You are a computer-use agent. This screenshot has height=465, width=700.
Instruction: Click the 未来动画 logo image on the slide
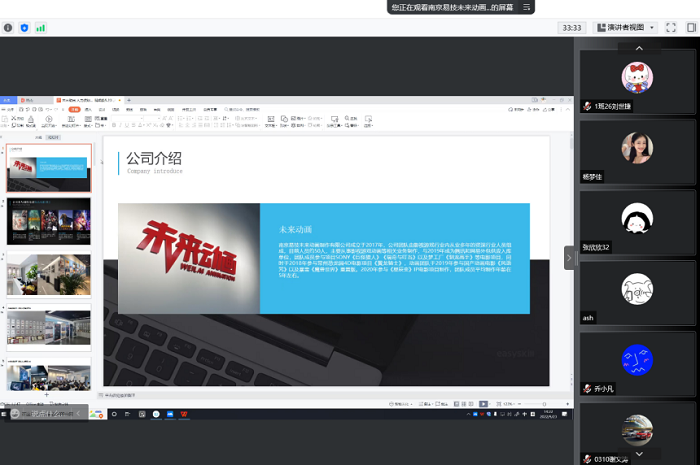tap(188, 258)
